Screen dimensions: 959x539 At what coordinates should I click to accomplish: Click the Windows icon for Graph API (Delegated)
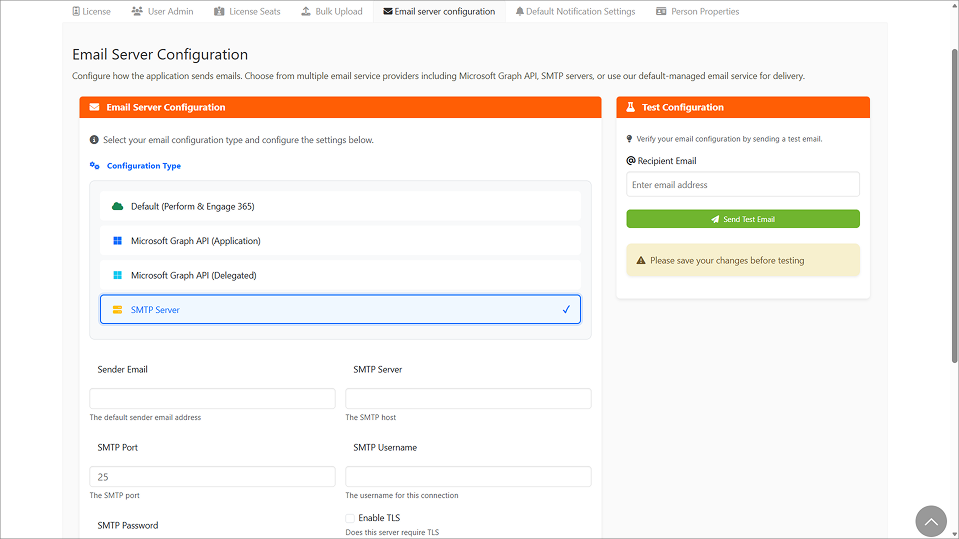(x=117, y=275)
